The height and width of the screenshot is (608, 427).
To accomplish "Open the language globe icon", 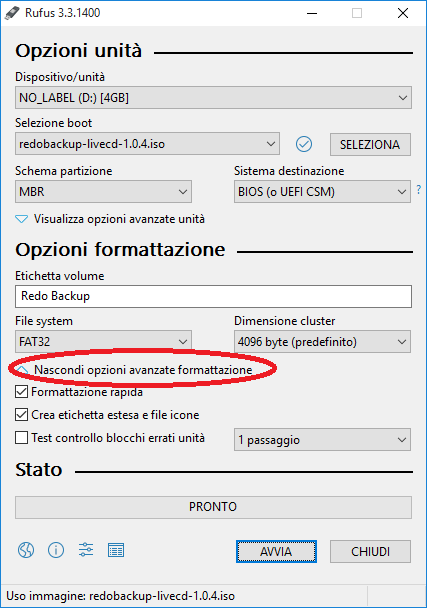I will click(x=26, y=550).
